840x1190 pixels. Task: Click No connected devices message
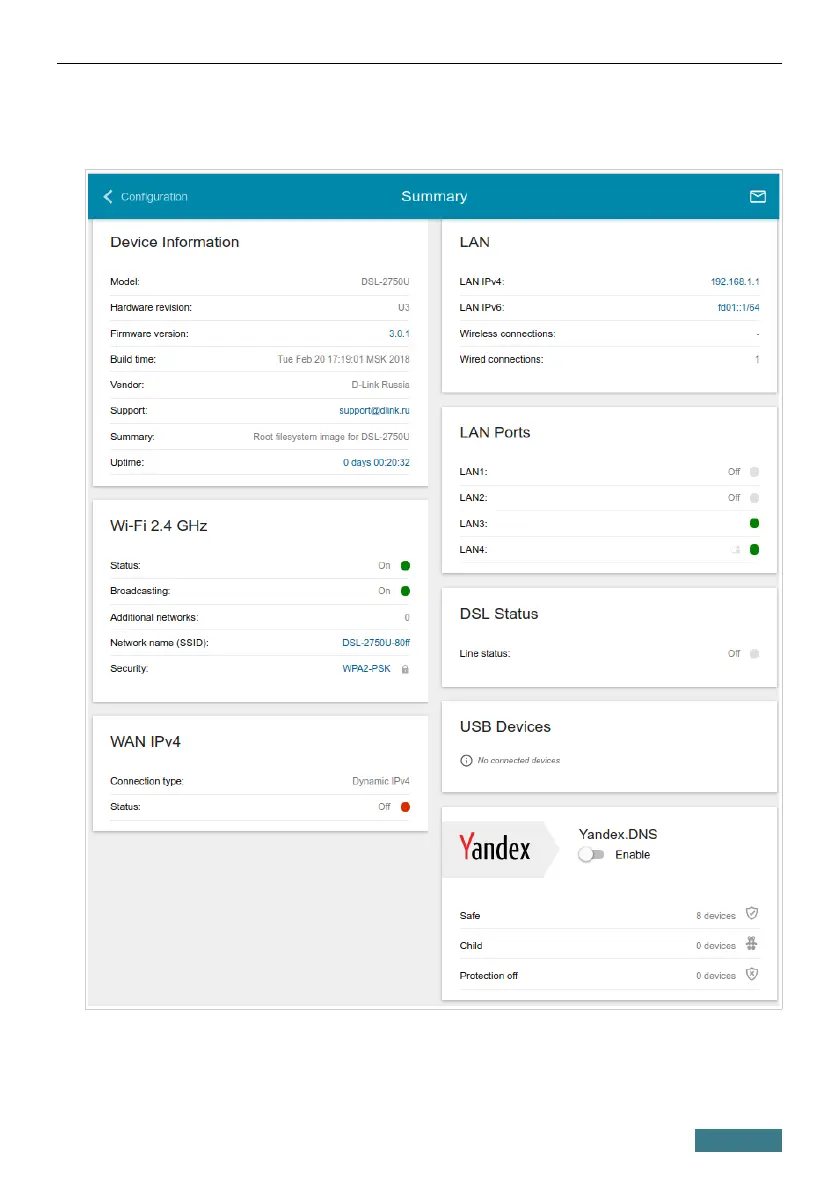coord(519,760)
